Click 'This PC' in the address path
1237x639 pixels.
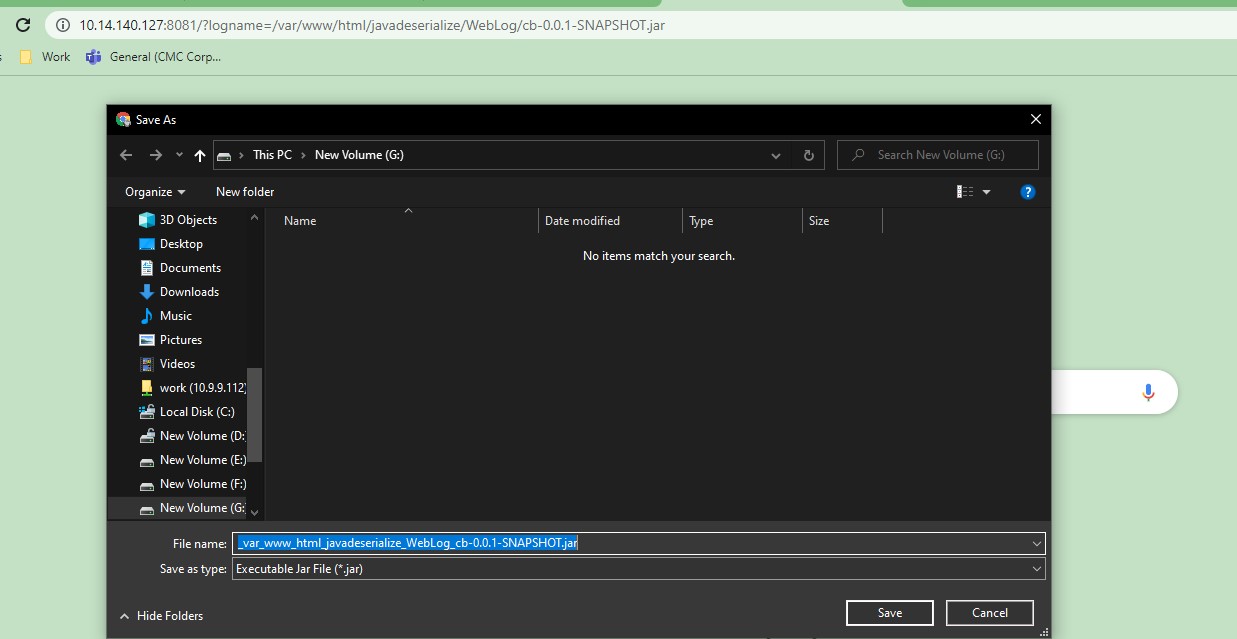(x=272, y=155)
